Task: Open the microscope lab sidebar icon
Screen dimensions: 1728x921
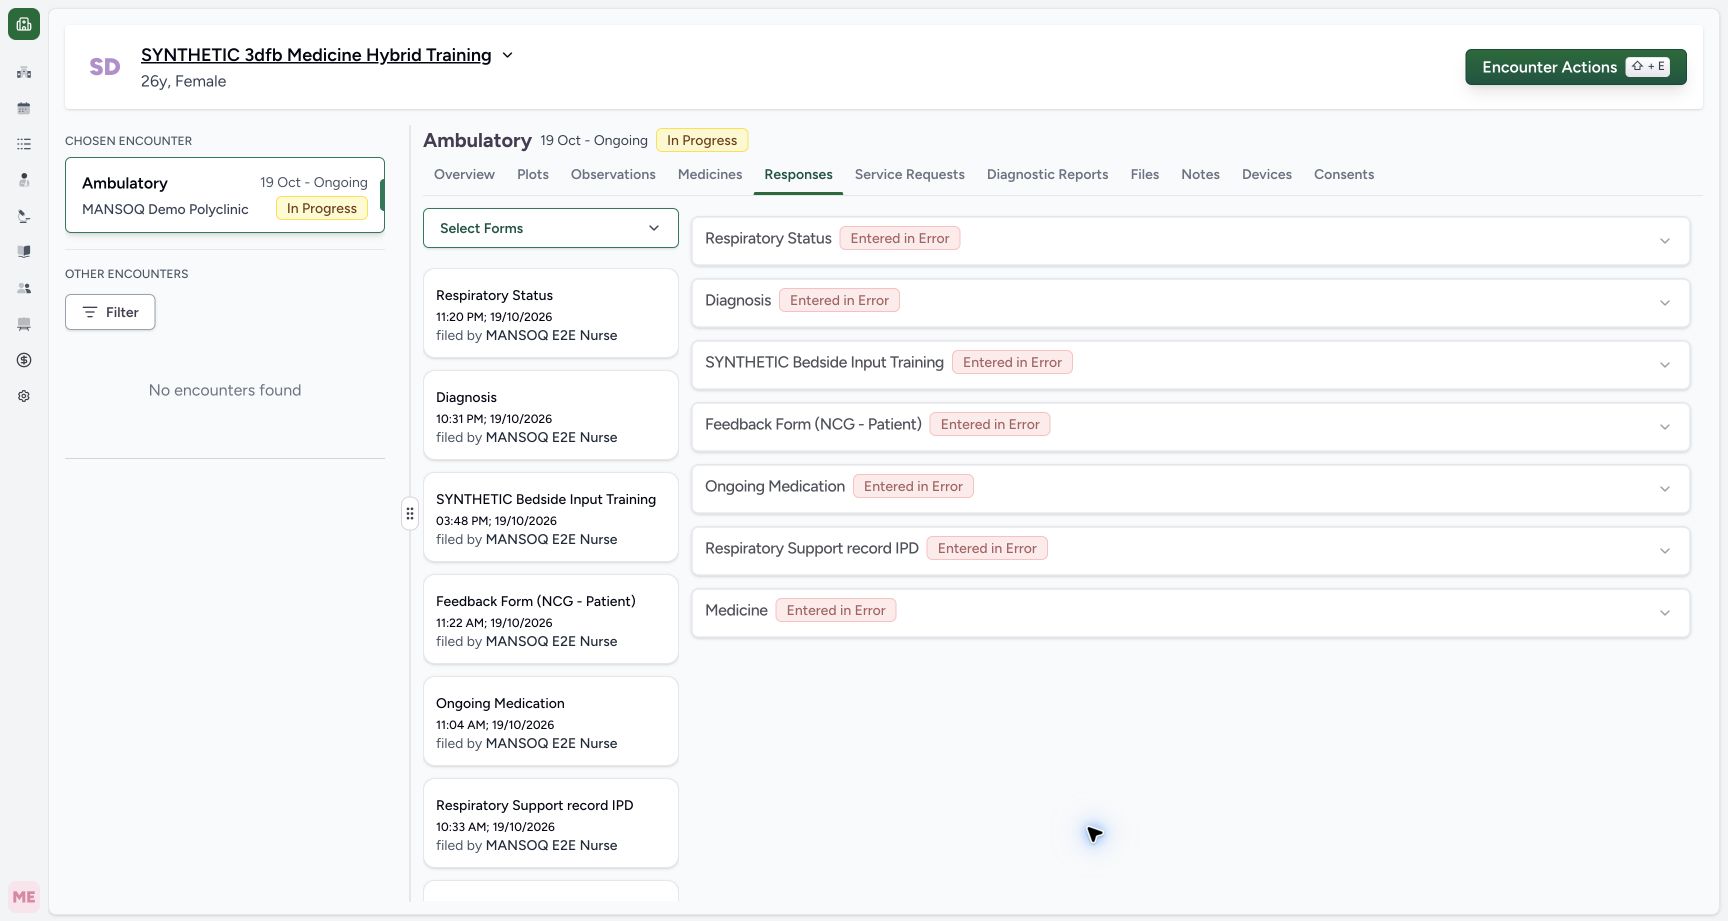Action: pyautogui.click(x=24, y=216)
